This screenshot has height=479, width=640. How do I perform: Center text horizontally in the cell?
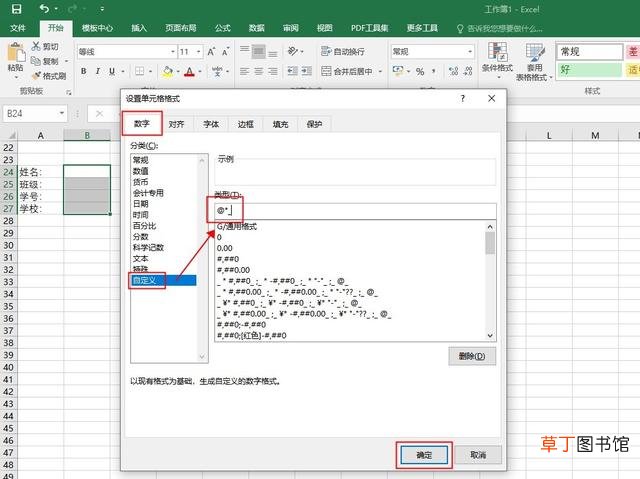click(259, 71)
